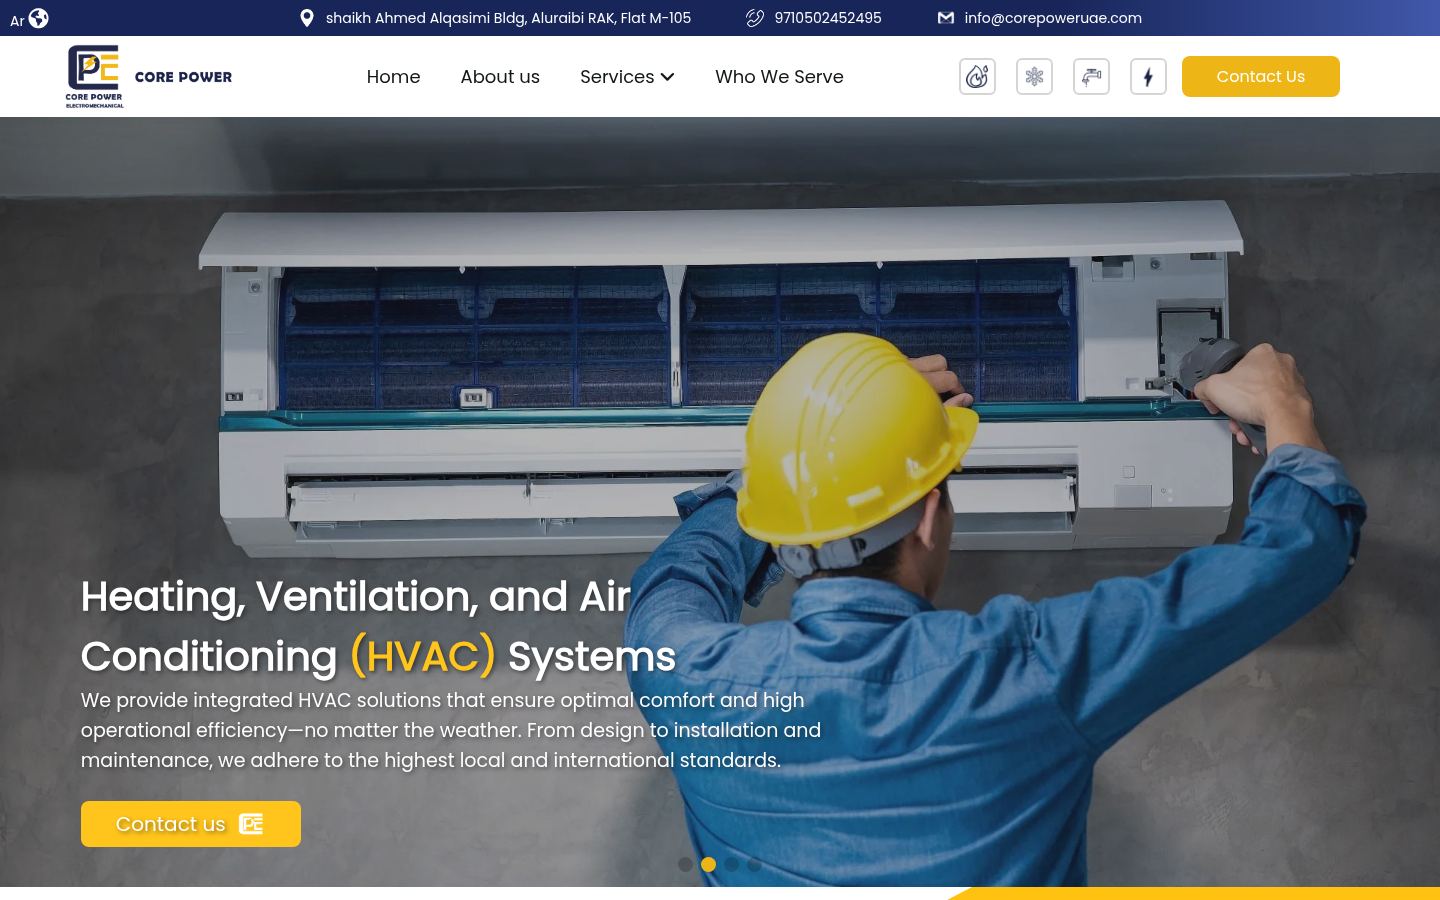This screenshot has width=1440, height=900.
Task: Click the Core Power logo
Action: coord(95,76)
